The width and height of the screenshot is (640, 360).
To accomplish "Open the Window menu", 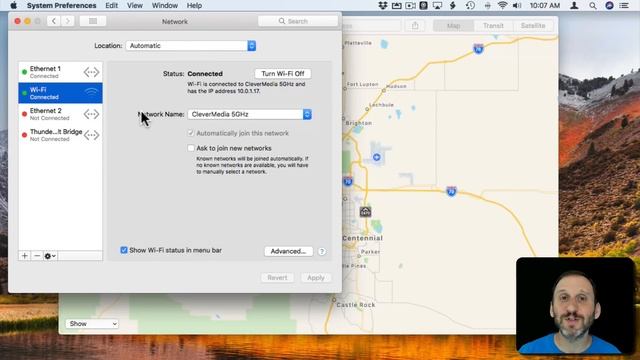I will coord(164,5).
